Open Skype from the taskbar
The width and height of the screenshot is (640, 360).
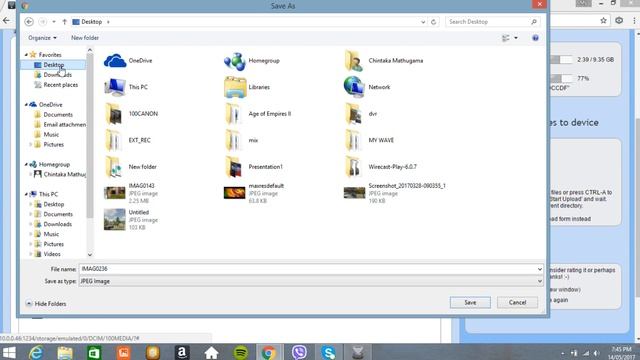pos(329,352)
